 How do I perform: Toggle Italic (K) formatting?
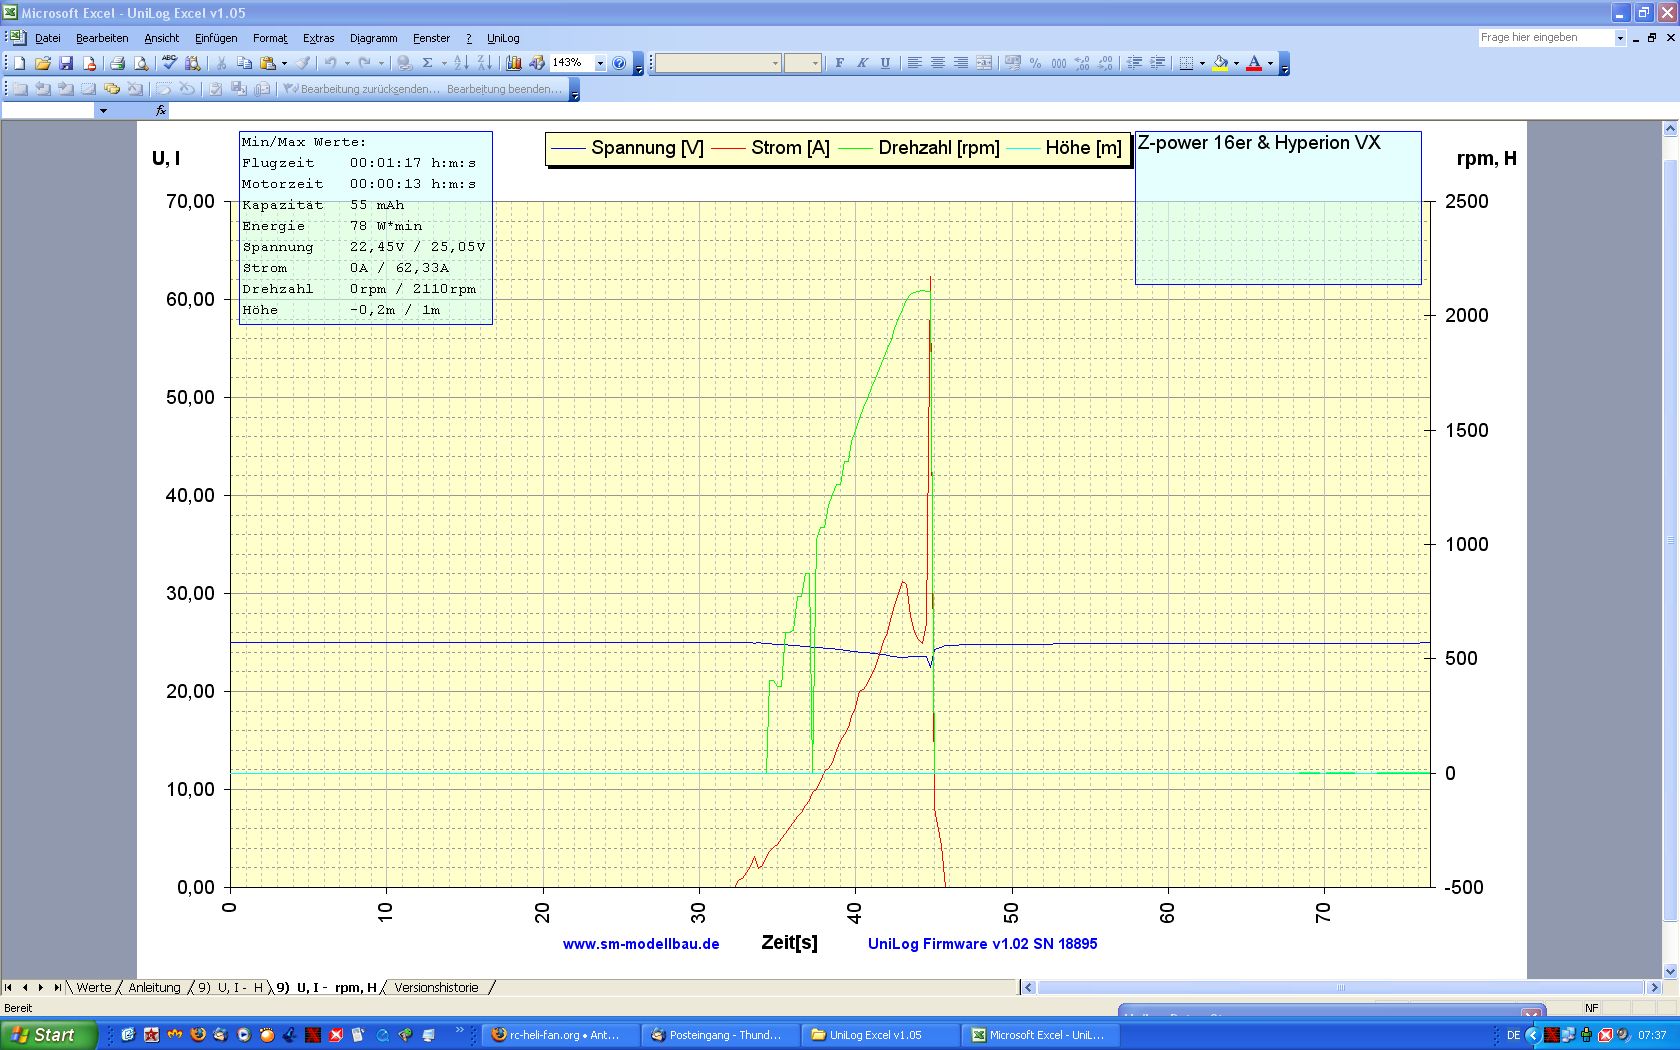coord(862,63)
